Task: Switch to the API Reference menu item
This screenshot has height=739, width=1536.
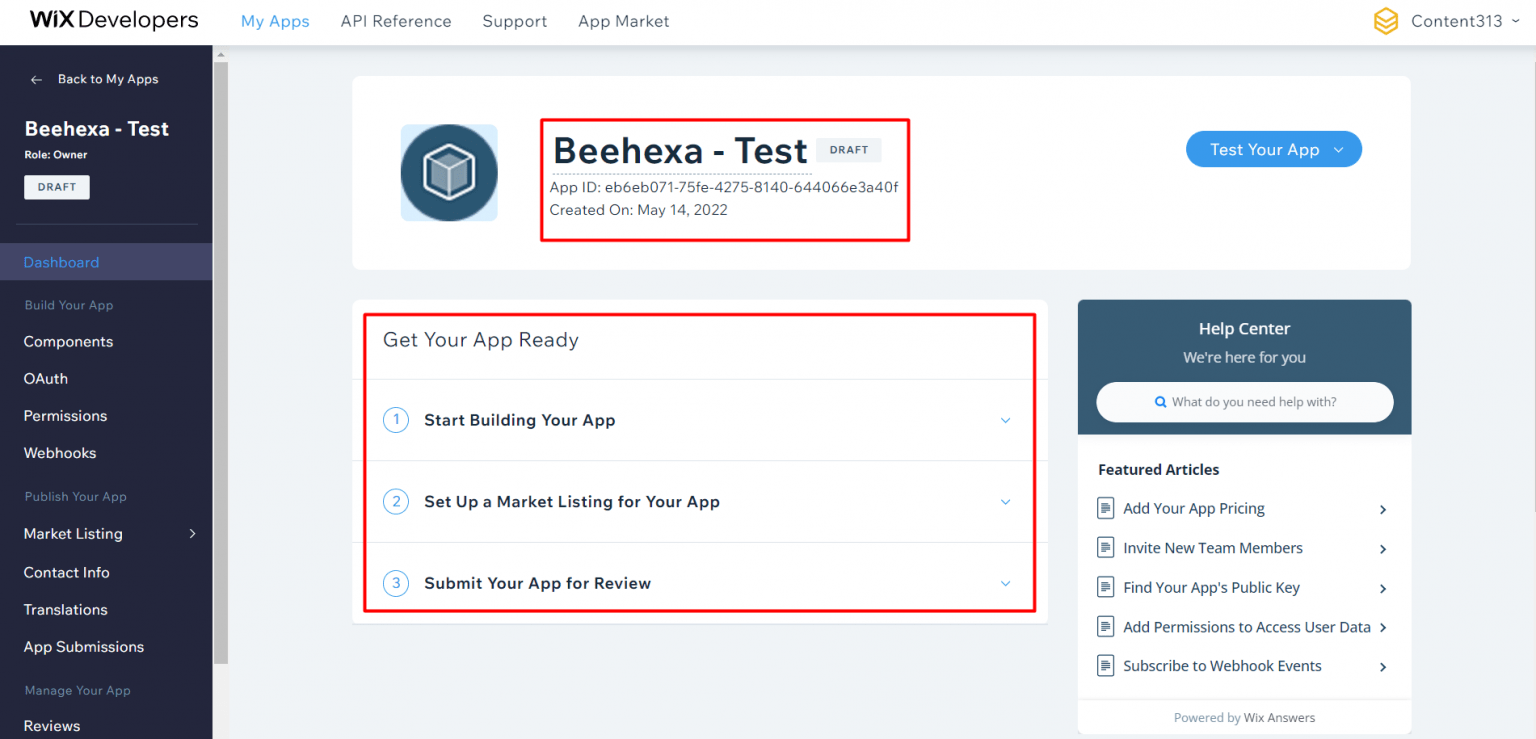Action: [x=396, y=21]
